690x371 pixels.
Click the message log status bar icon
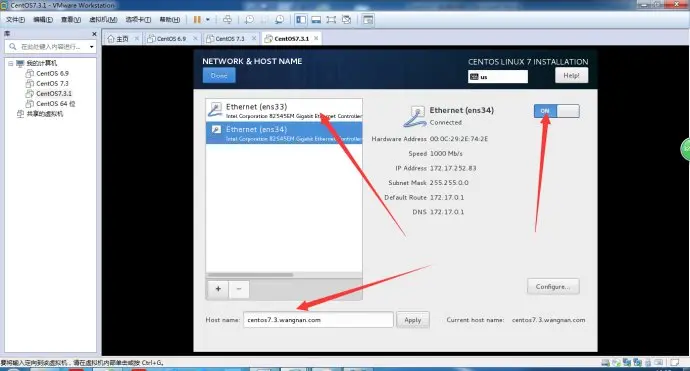click(674, 363)
